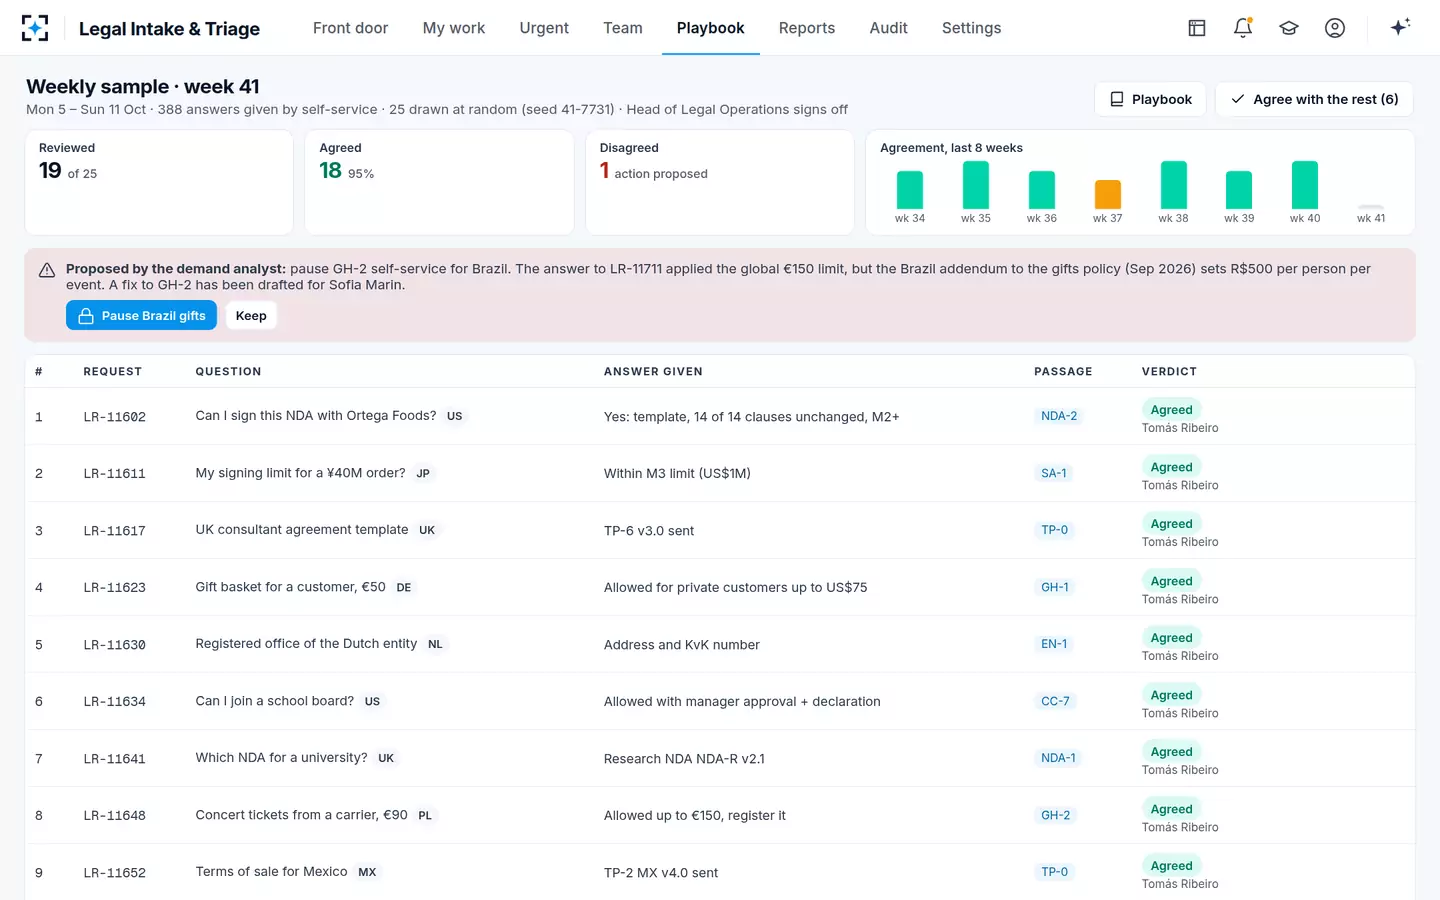Select the Playbook tab in the top navigation
This screenshot has width=1440, height=900.
tap(711, 28)
